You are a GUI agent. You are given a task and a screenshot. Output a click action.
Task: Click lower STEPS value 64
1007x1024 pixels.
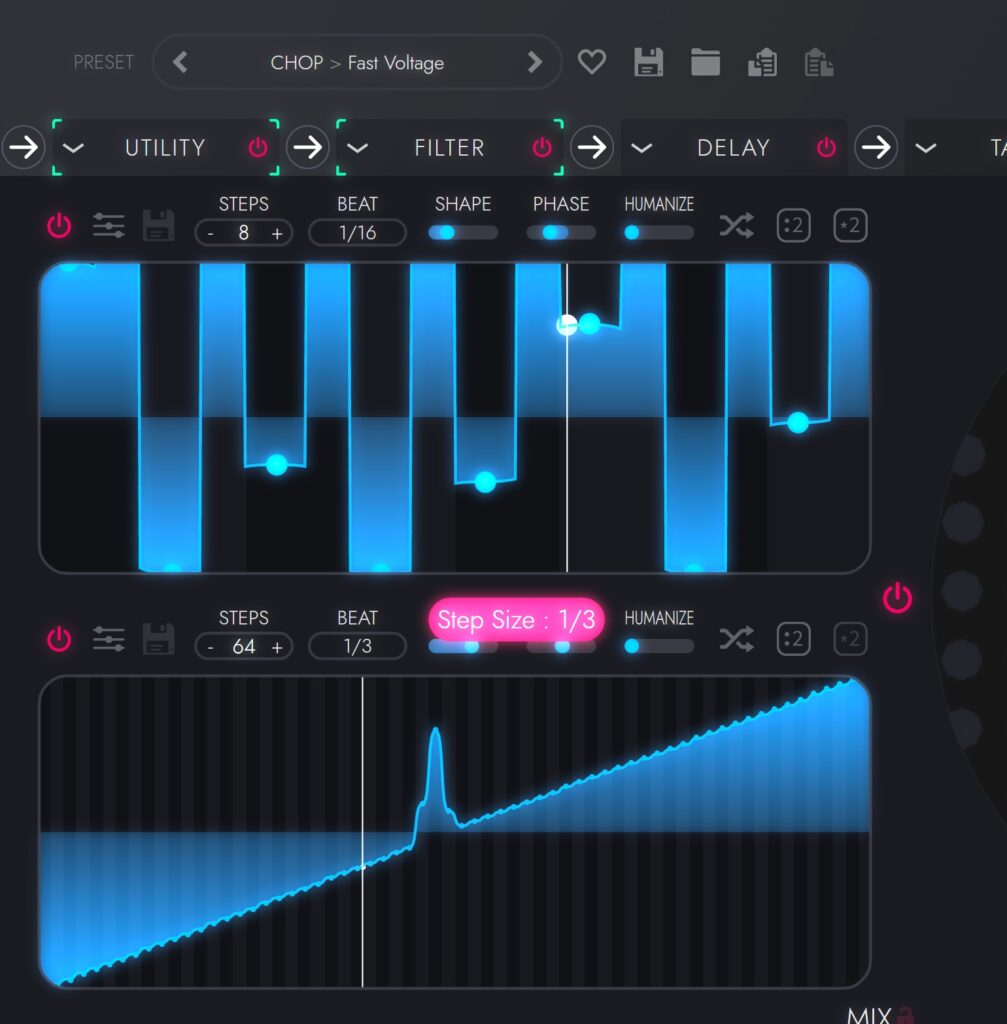tap(244, 646)
